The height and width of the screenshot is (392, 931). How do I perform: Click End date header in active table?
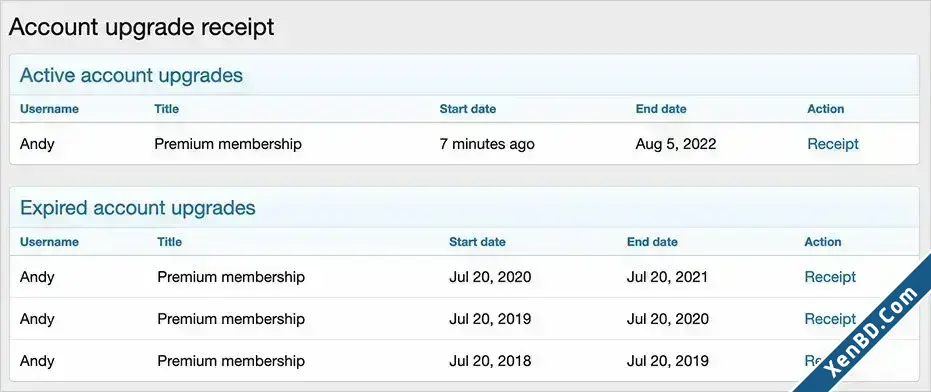pos(661,109)
